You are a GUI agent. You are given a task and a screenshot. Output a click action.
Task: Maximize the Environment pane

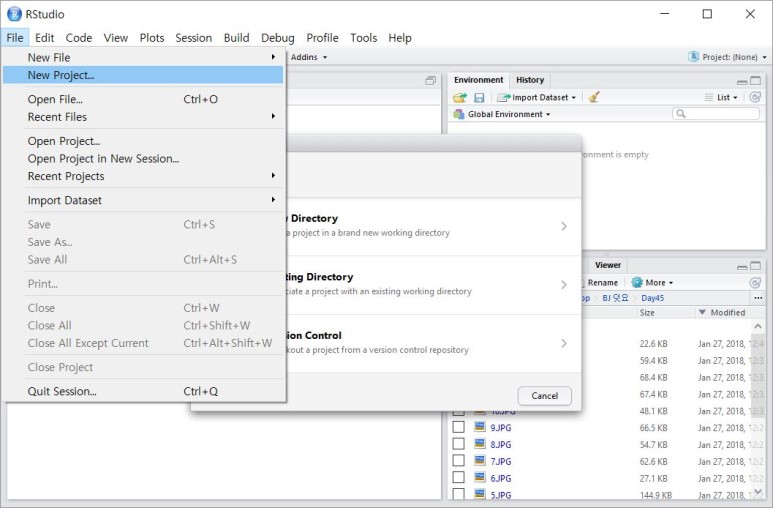point(755,80)
